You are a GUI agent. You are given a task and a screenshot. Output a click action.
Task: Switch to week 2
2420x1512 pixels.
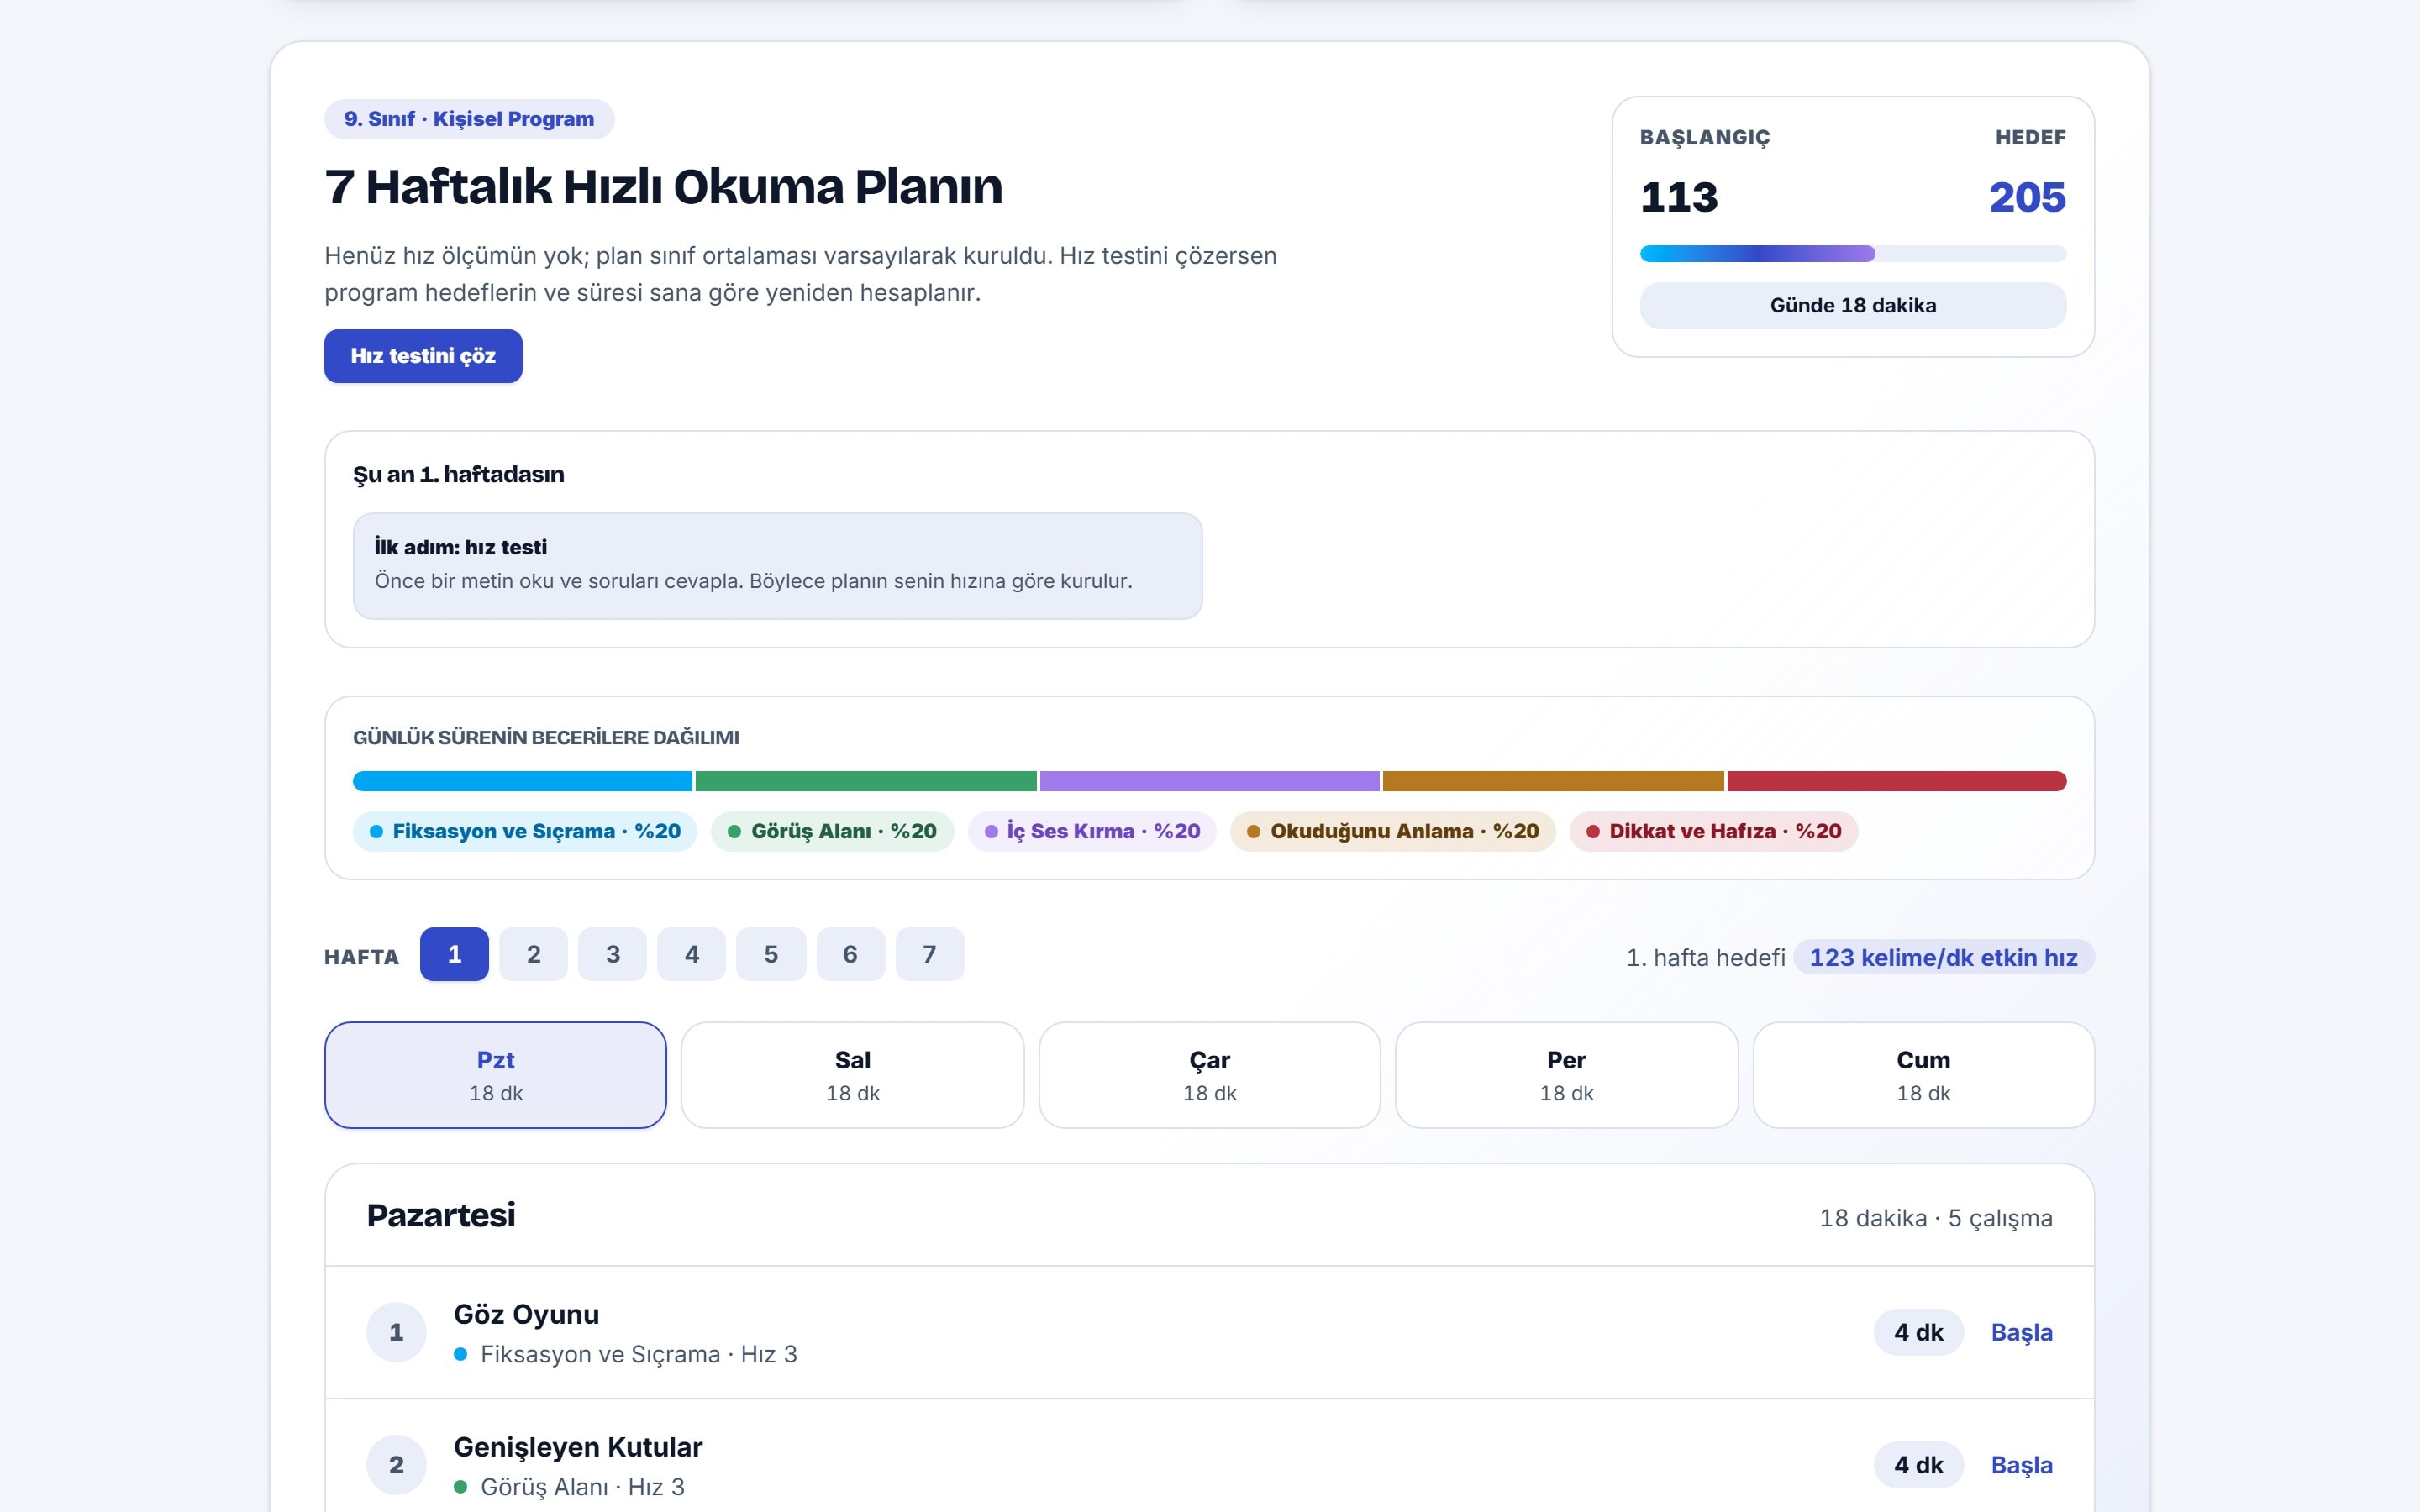pos(533,954)
